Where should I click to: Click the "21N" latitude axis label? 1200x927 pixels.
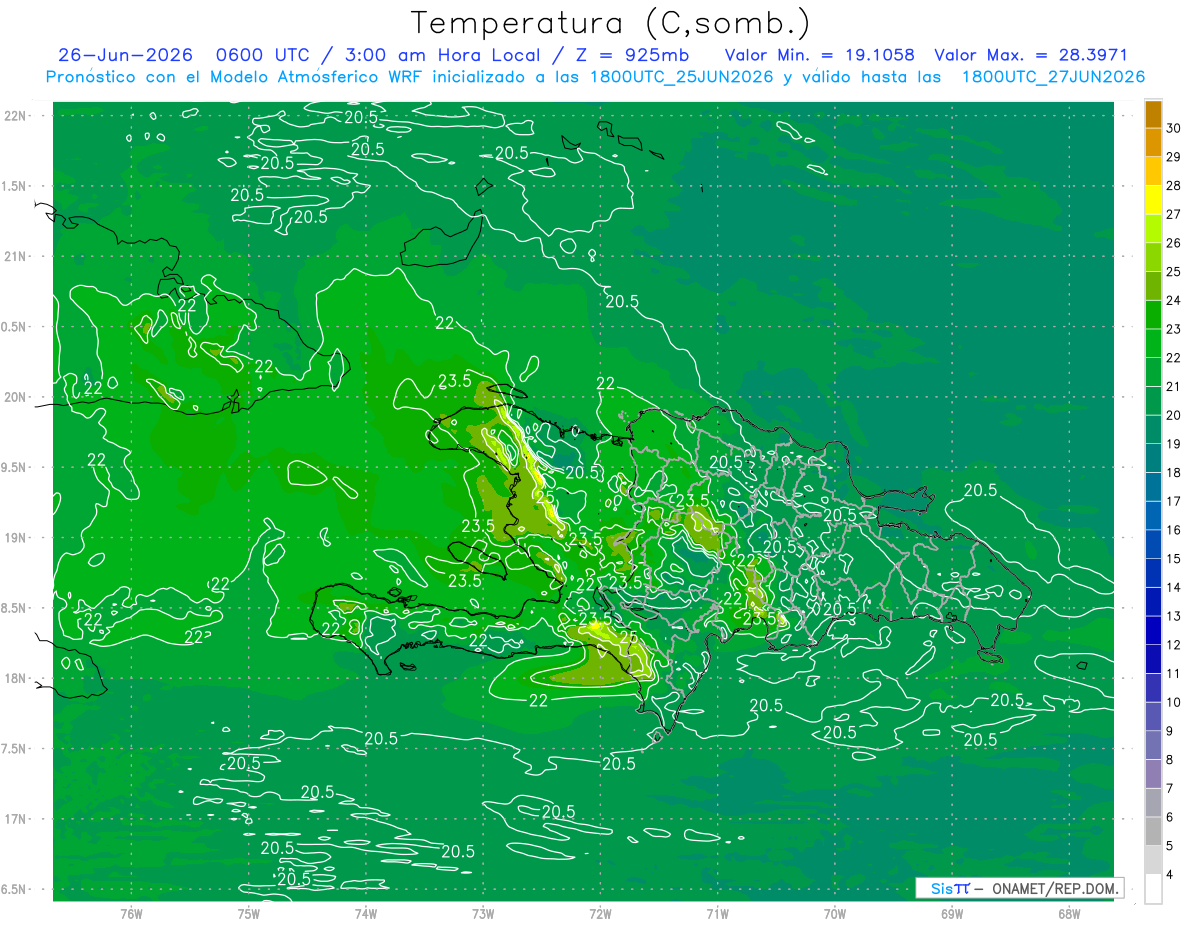16,257
